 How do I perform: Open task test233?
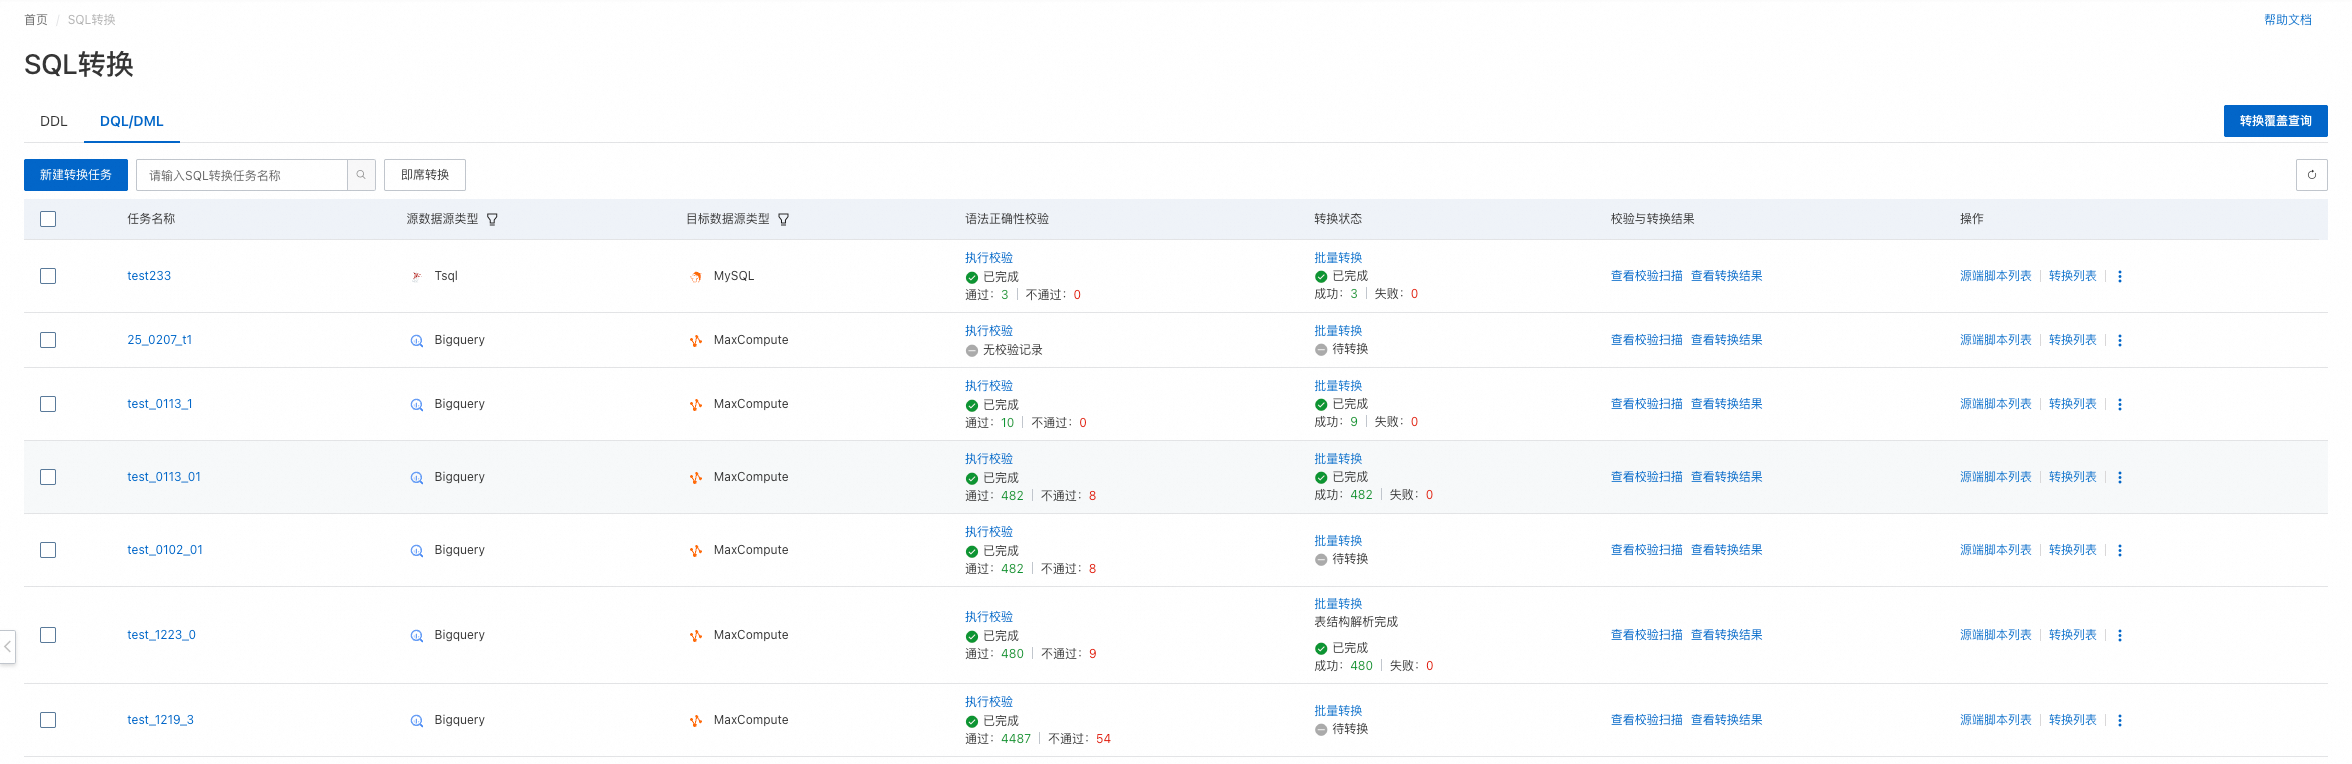[x=149, y=276]
